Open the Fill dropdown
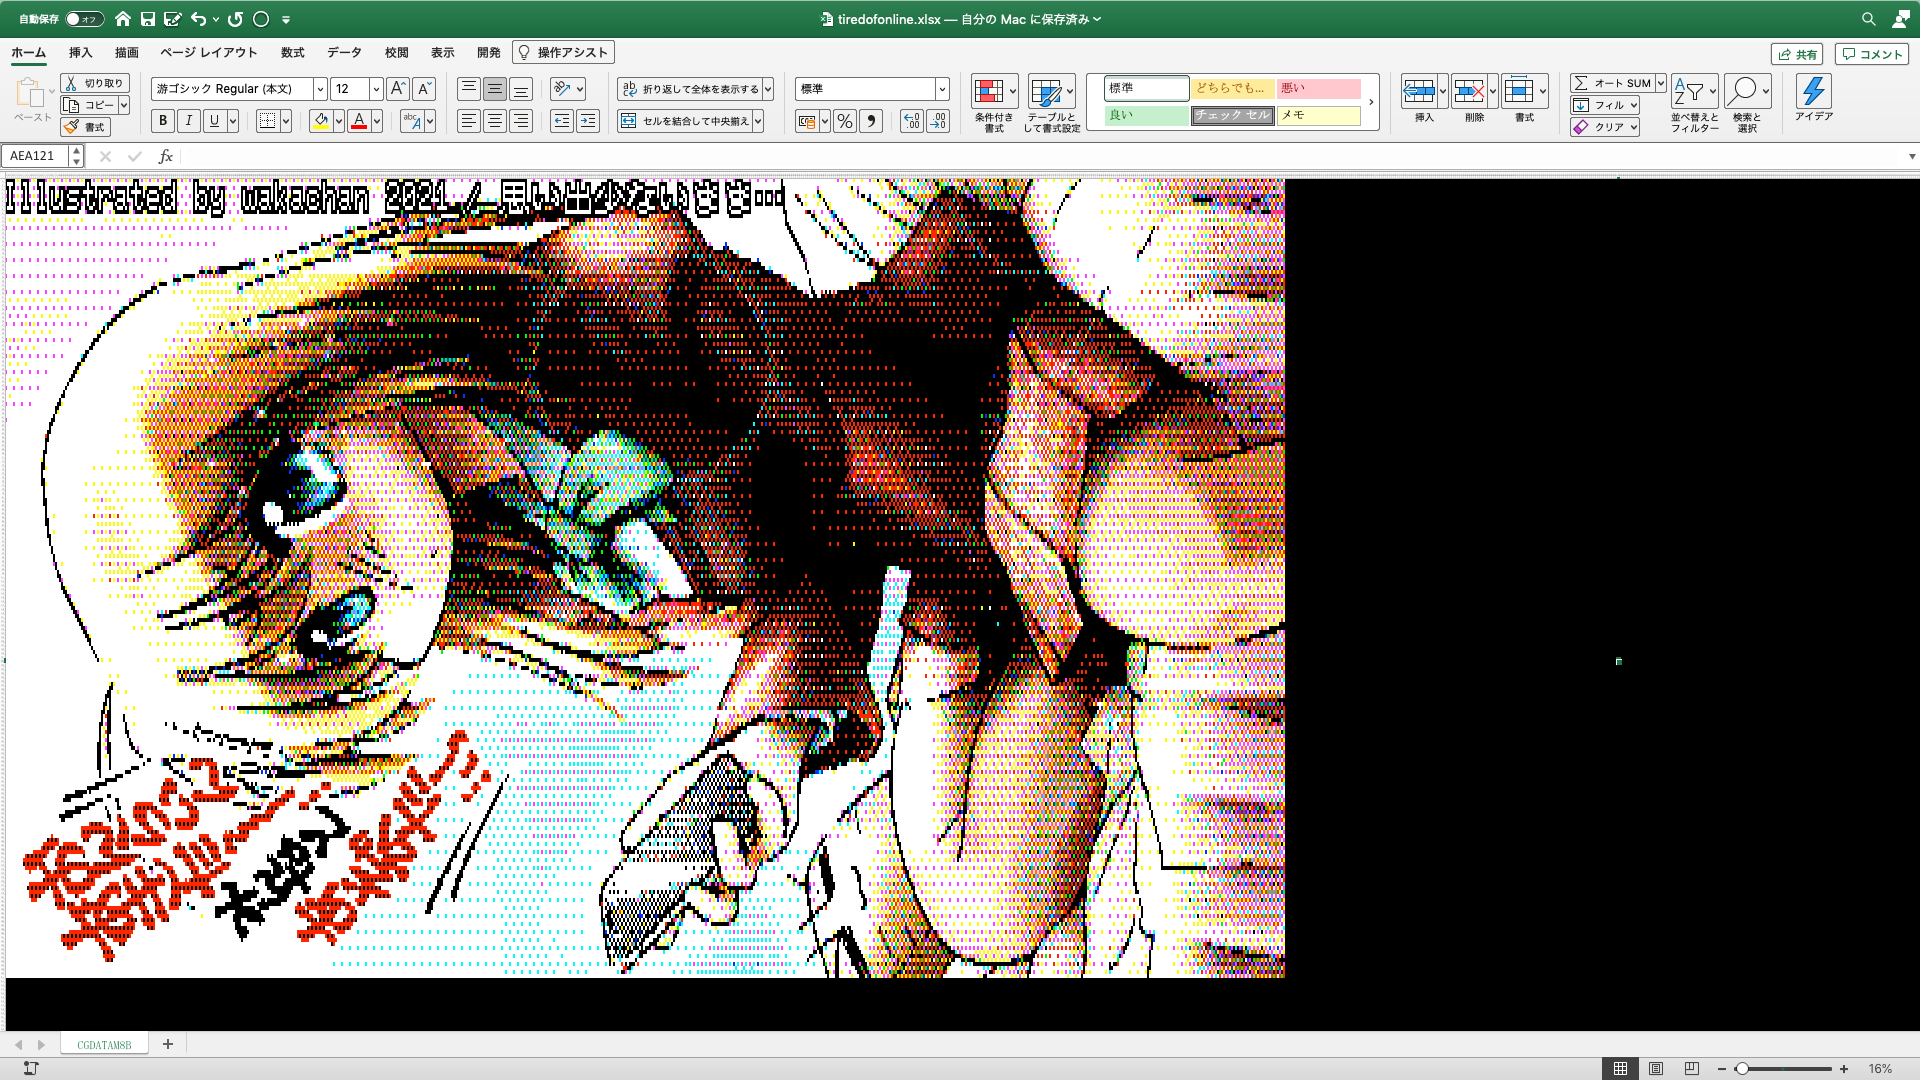1920x1080 pixels. pos(1605,105)
